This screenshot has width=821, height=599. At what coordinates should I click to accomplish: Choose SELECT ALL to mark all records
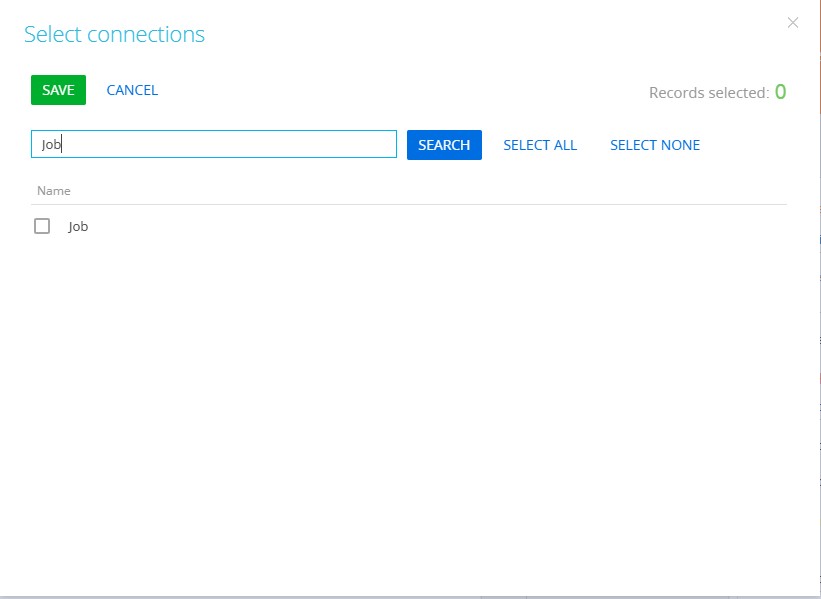click(x=540, y=145)
